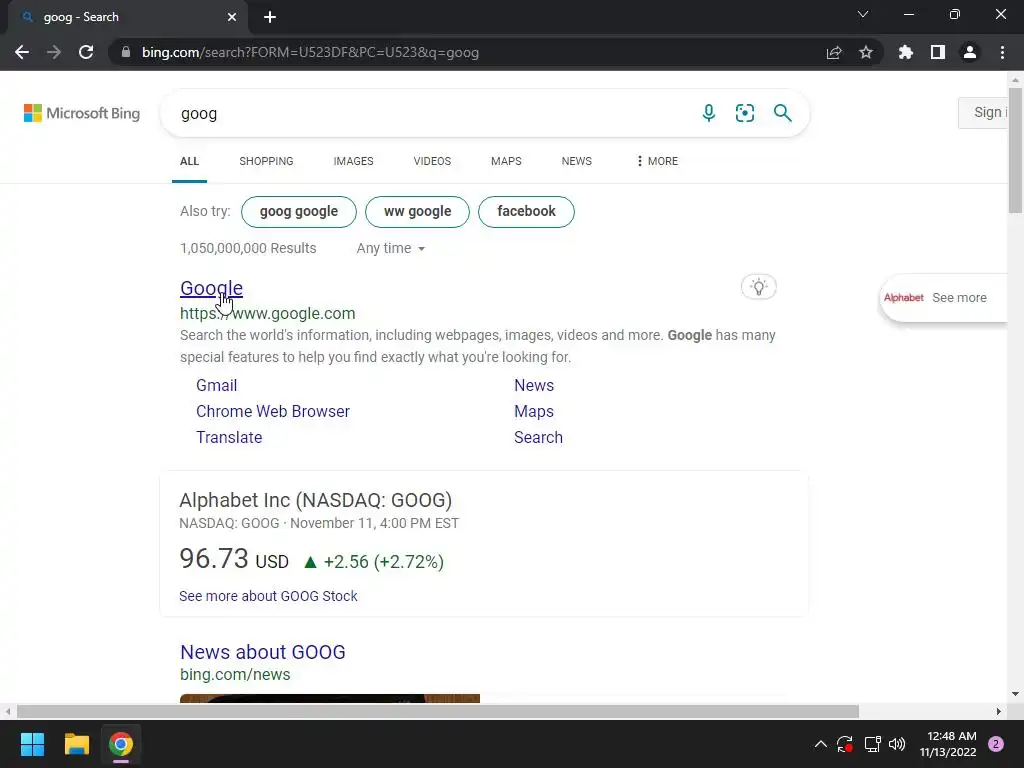Click the horizontal scrollbar thumb
This screenshot has height=768, width=1024.
click(438, 711)
